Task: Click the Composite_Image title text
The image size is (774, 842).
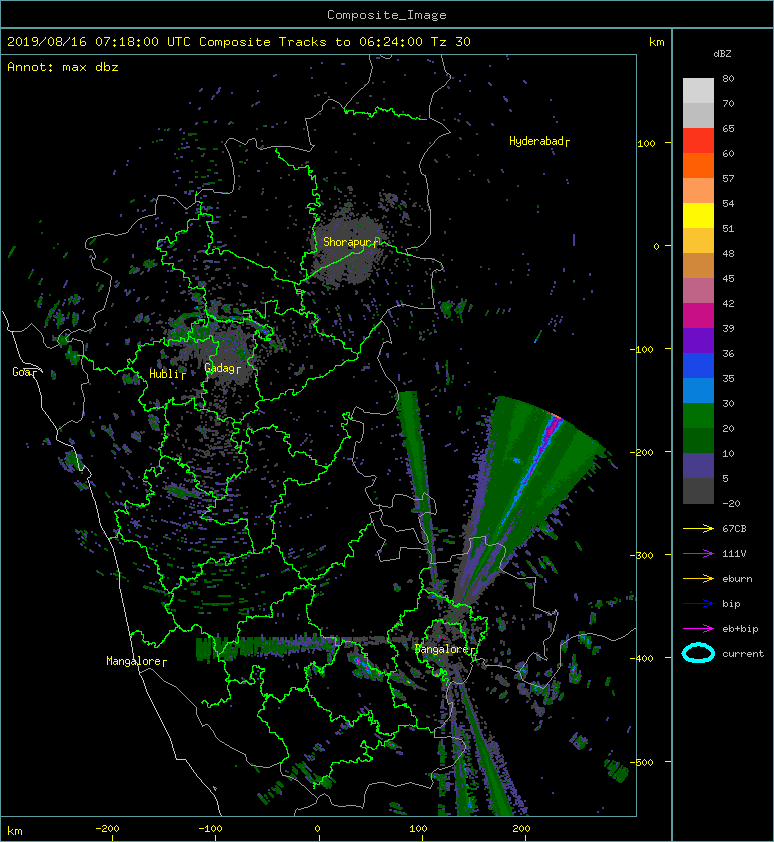Action: pos(387,14)
